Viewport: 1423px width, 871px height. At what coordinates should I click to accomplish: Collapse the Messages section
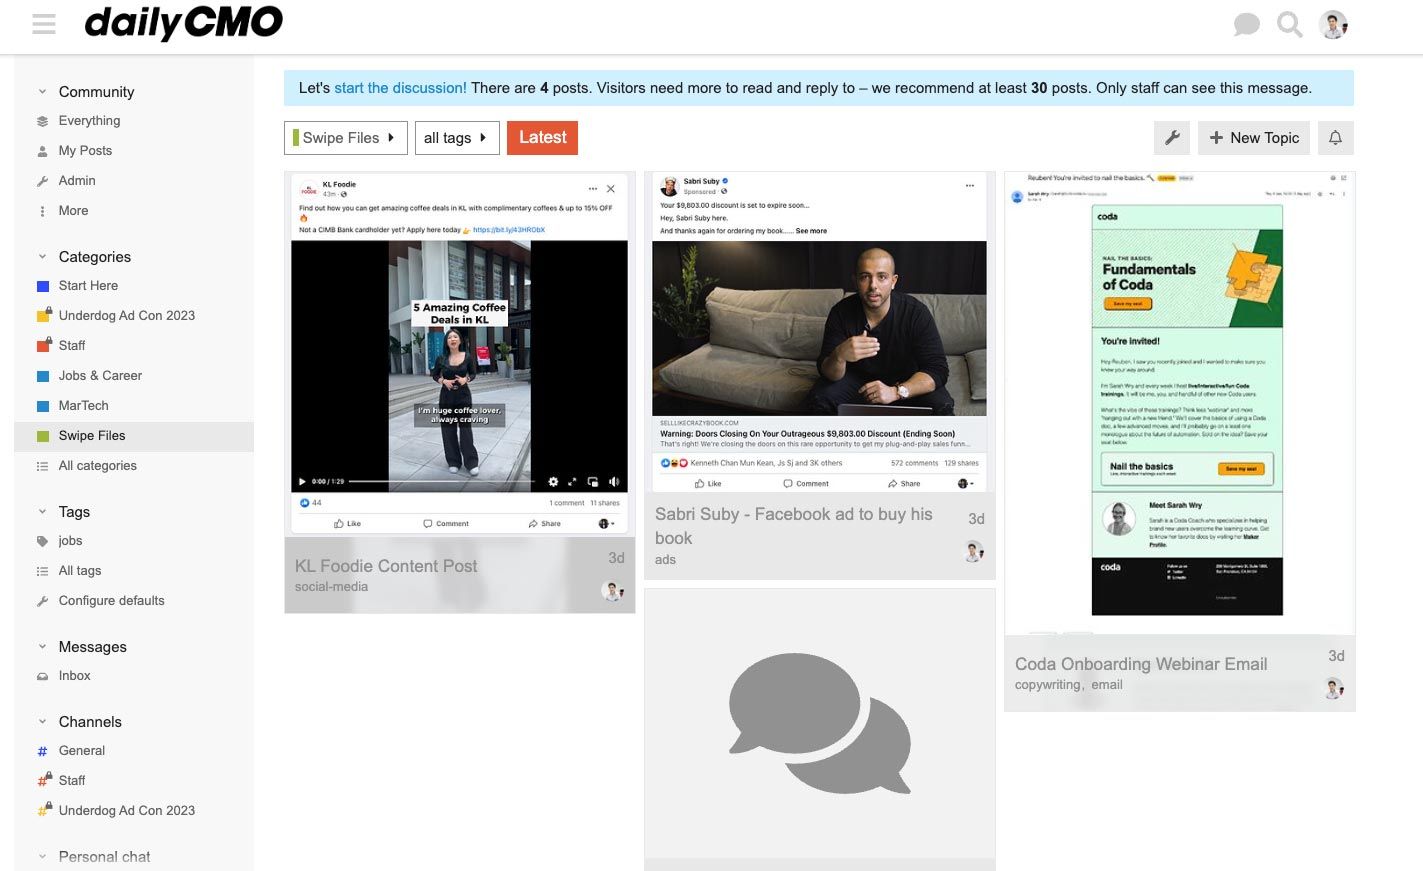coord(42,647)
